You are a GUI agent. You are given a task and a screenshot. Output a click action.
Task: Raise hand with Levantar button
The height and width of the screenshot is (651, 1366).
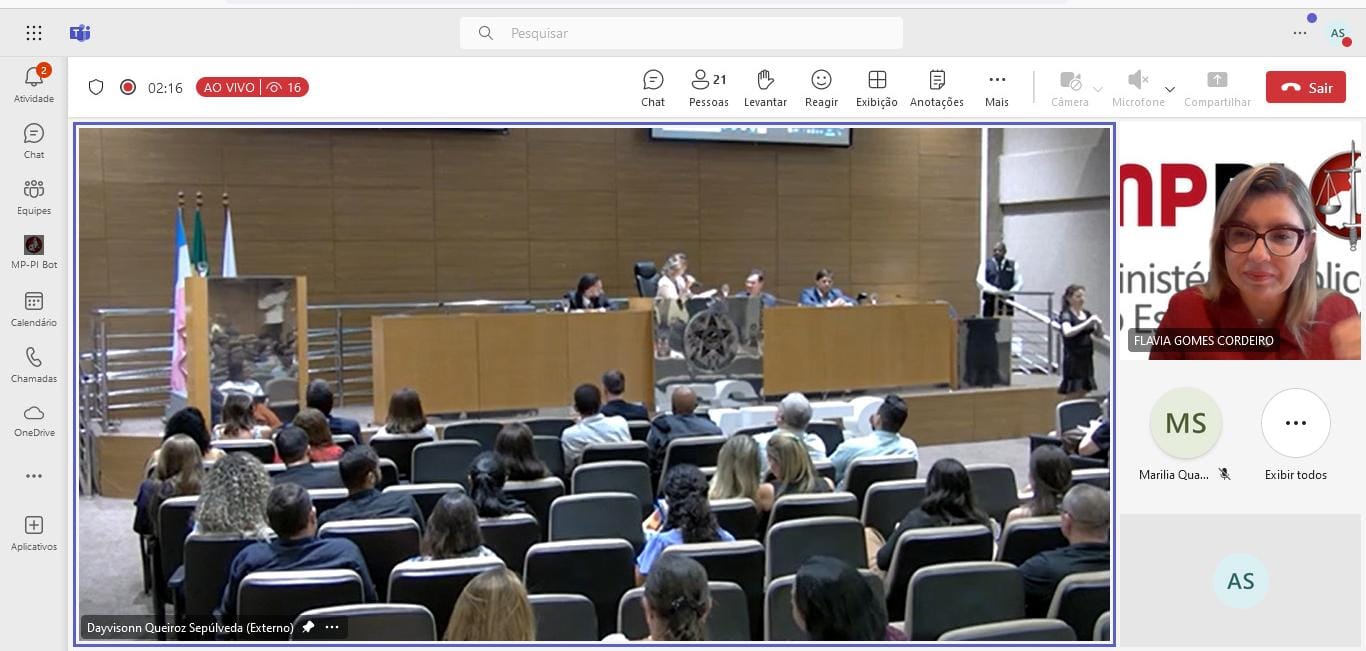tap(765, 88)
